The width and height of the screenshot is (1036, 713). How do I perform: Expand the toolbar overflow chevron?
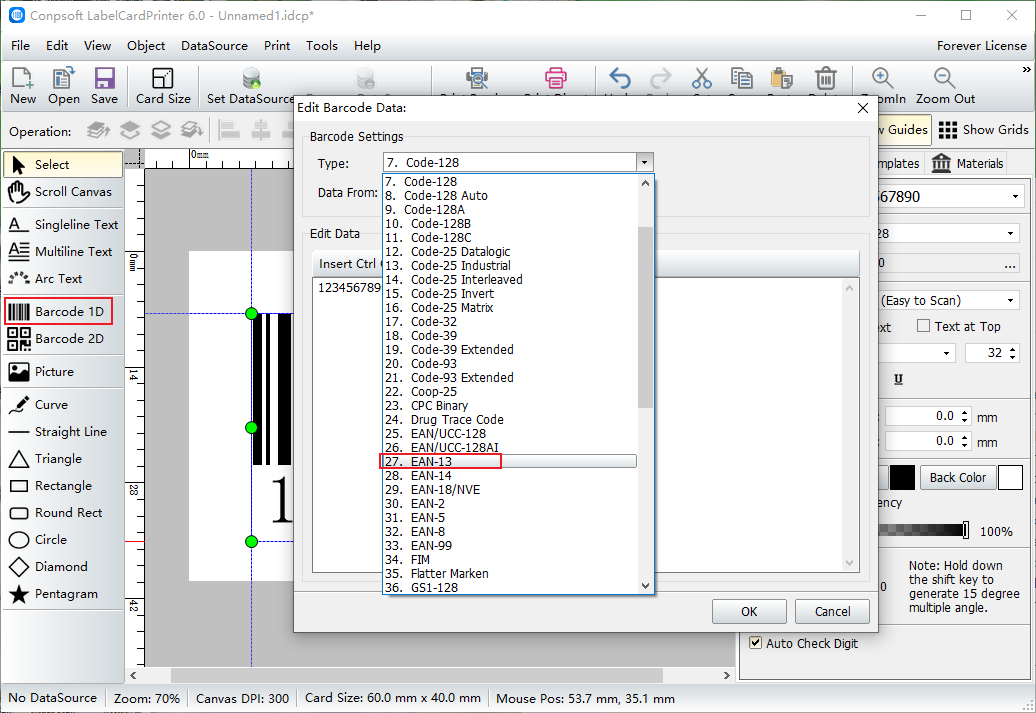(1026, 69)
